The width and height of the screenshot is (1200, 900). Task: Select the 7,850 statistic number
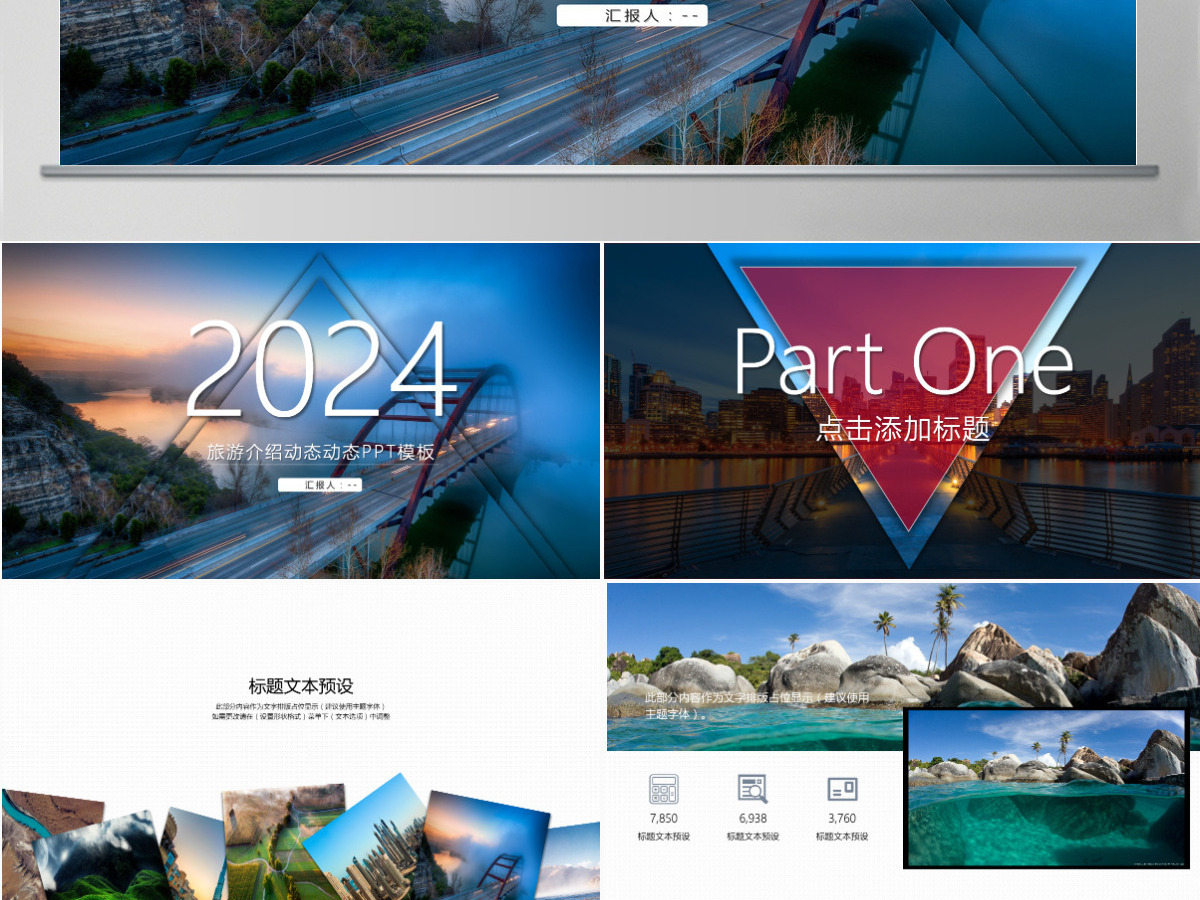pos(663,818)
